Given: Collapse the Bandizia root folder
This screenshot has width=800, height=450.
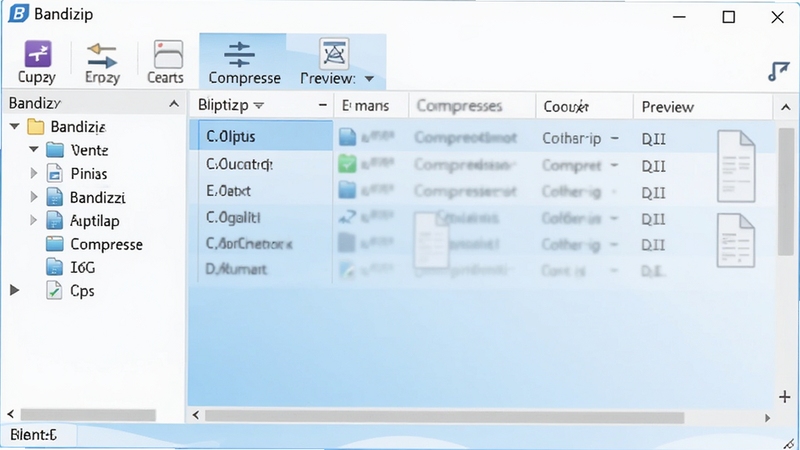Looking at the screenshot, I should [15, 126].
